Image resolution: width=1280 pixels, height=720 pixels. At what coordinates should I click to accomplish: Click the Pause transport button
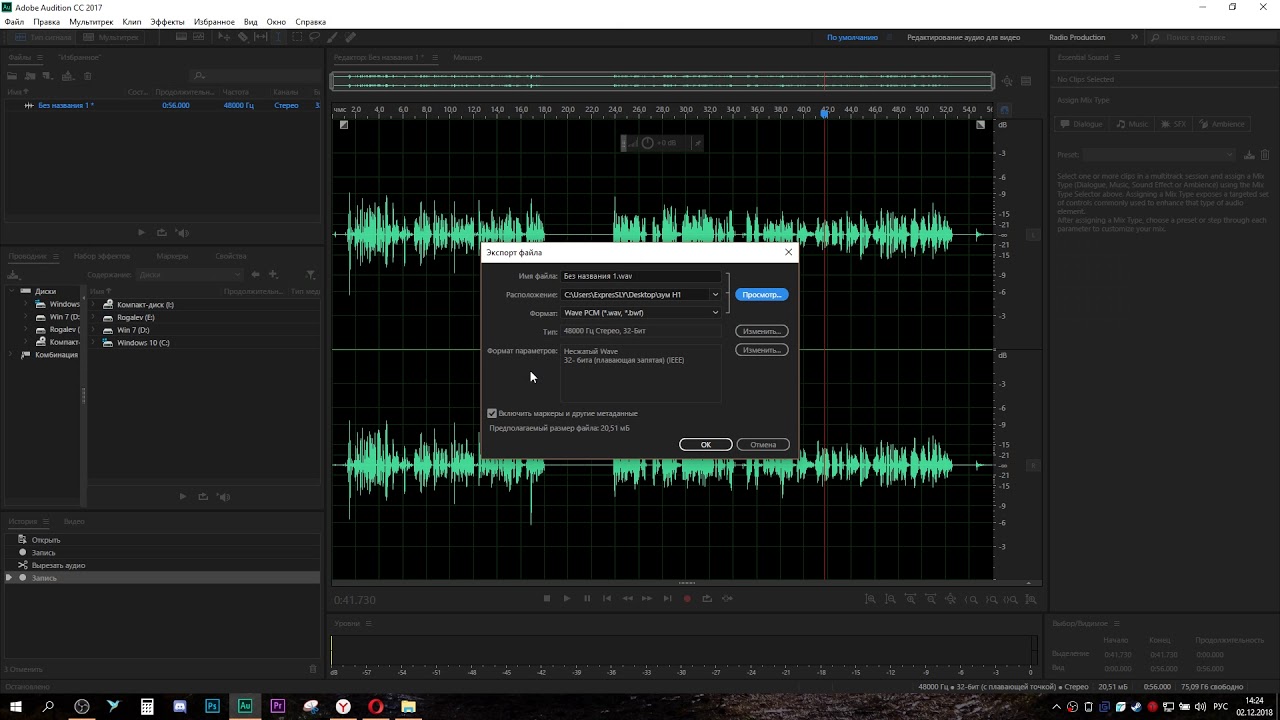[587, 598]
